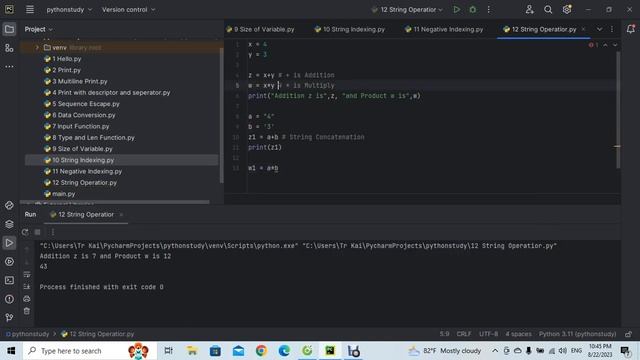Open Layers tool window icon
The width and height of the screenshot is (640, 360).
[9, 224]
